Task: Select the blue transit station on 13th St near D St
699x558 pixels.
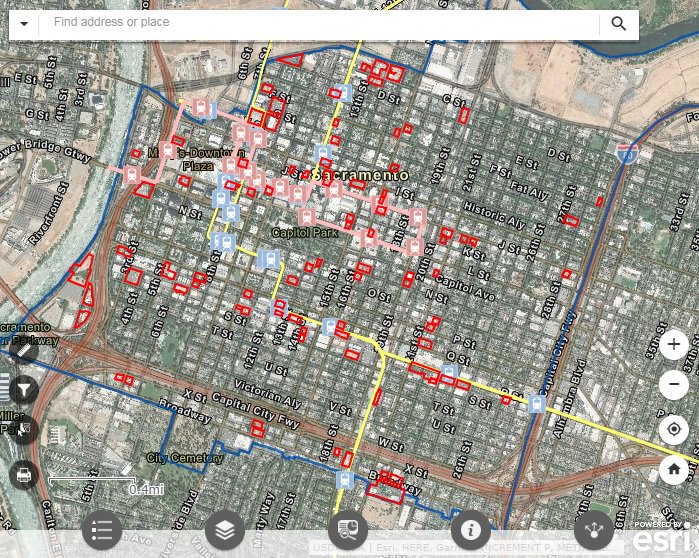Action: (x=344, y=94)
